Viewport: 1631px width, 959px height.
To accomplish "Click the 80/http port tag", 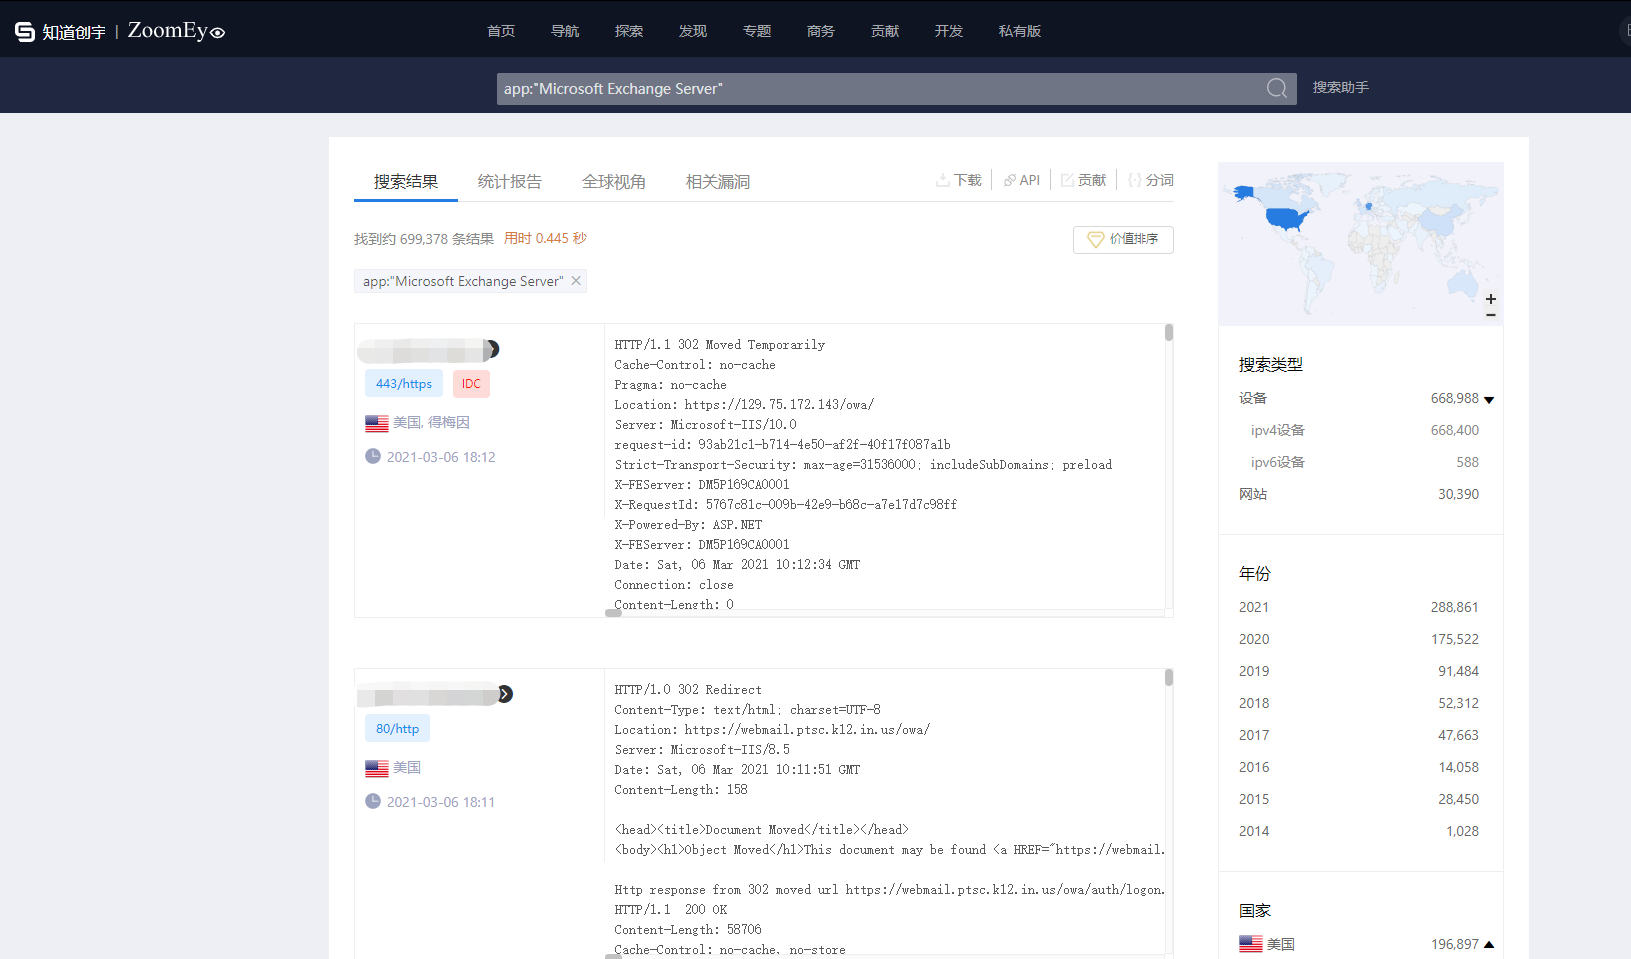I will [x=397, y=729].
